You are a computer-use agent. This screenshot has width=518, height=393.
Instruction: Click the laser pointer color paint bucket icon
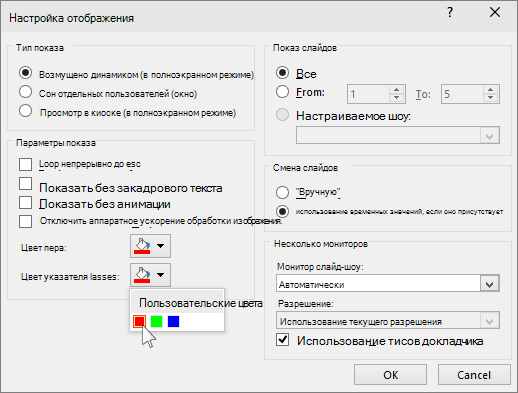[142, 275]
